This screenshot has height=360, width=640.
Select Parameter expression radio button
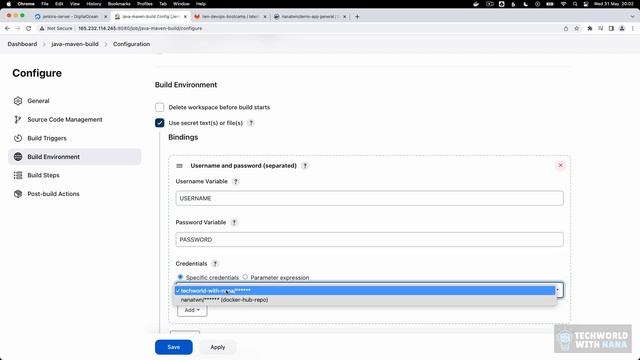pyautogui.click(x=245, y=277)
